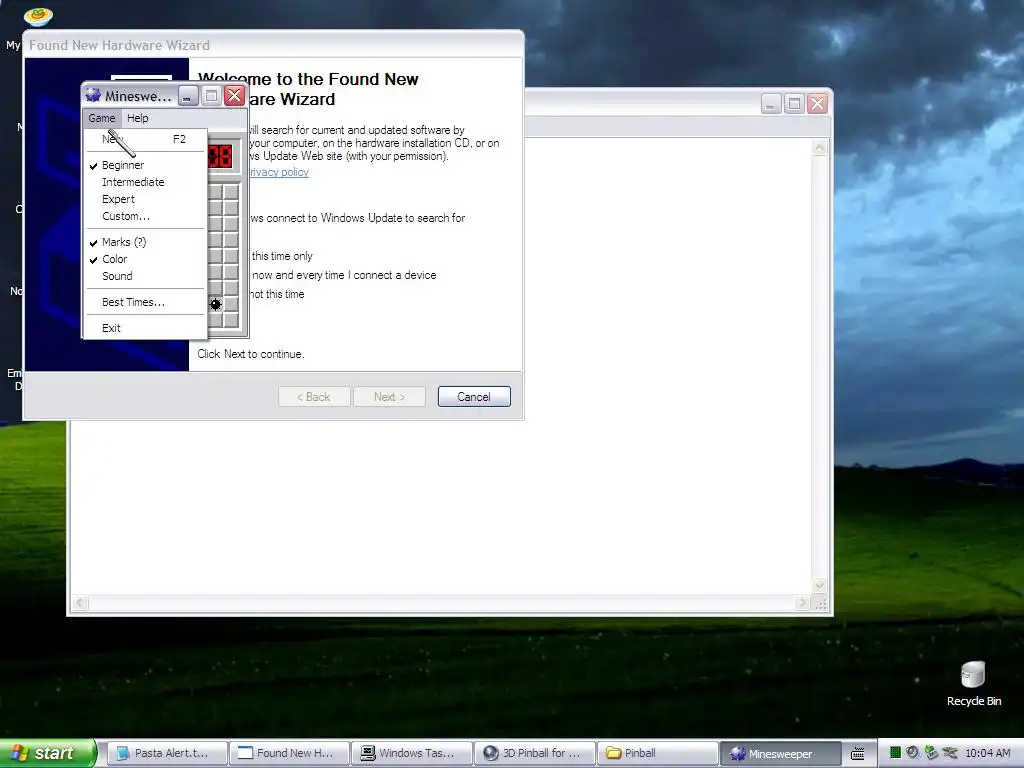This screenshot has height=768, width=1024.
Task: Click the horizontal scrollbar right arrow
Action: (803, 603)
